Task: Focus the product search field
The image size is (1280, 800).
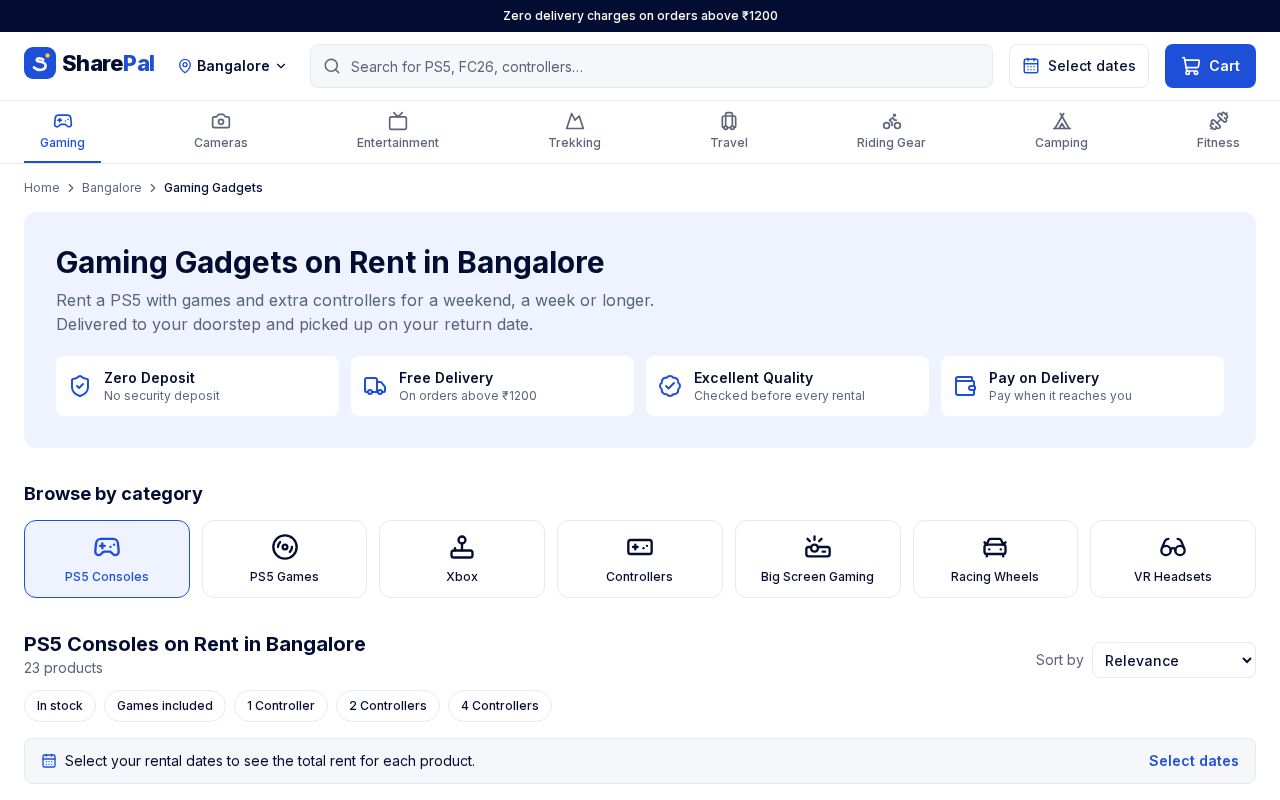Action: click(x=651, y=66)
